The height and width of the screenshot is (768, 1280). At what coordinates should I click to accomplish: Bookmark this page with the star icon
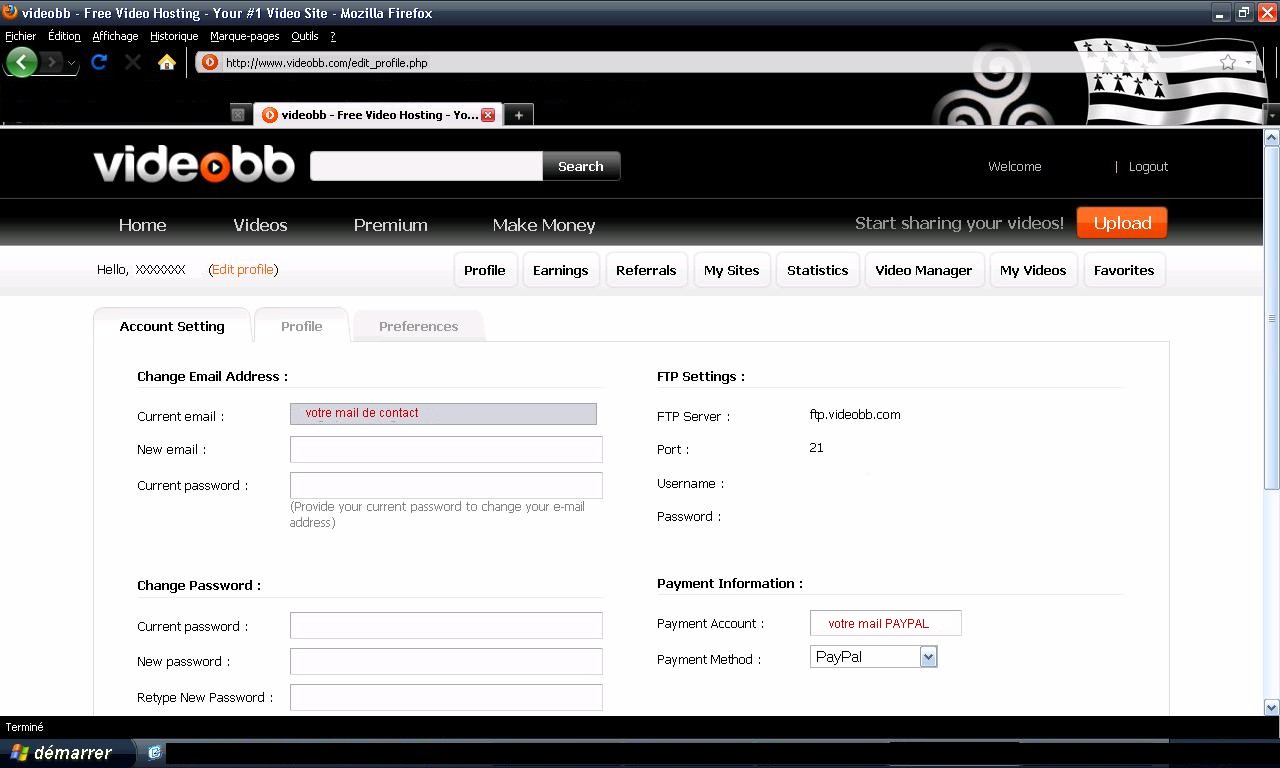tap(1228, 62)
